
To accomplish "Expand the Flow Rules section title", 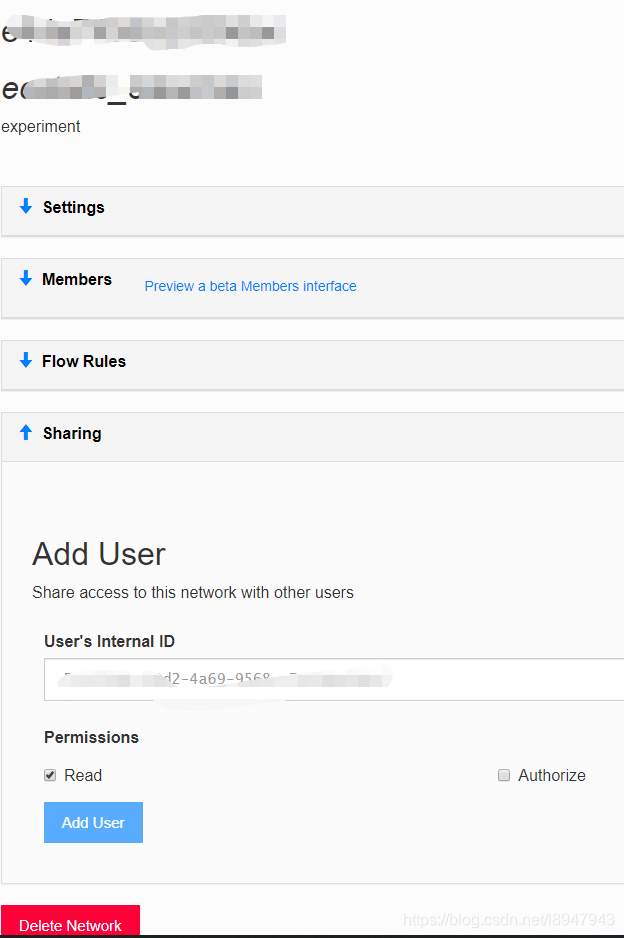I will (x=84, y=361).
